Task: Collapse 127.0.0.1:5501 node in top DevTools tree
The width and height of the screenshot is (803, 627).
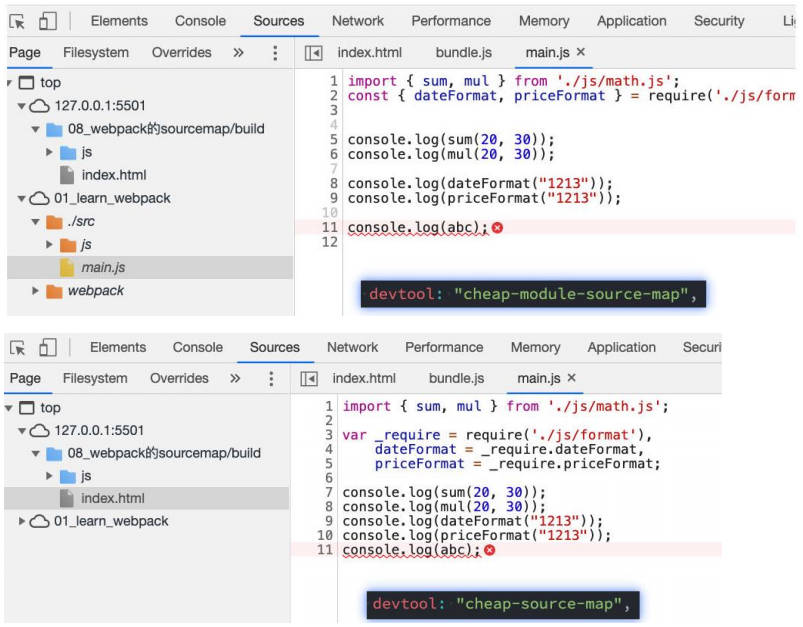Action: coord(22,106)
